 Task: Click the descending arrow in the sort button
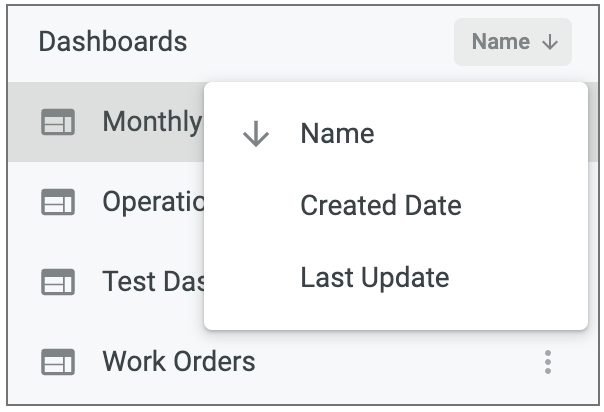tap(550, 42)
